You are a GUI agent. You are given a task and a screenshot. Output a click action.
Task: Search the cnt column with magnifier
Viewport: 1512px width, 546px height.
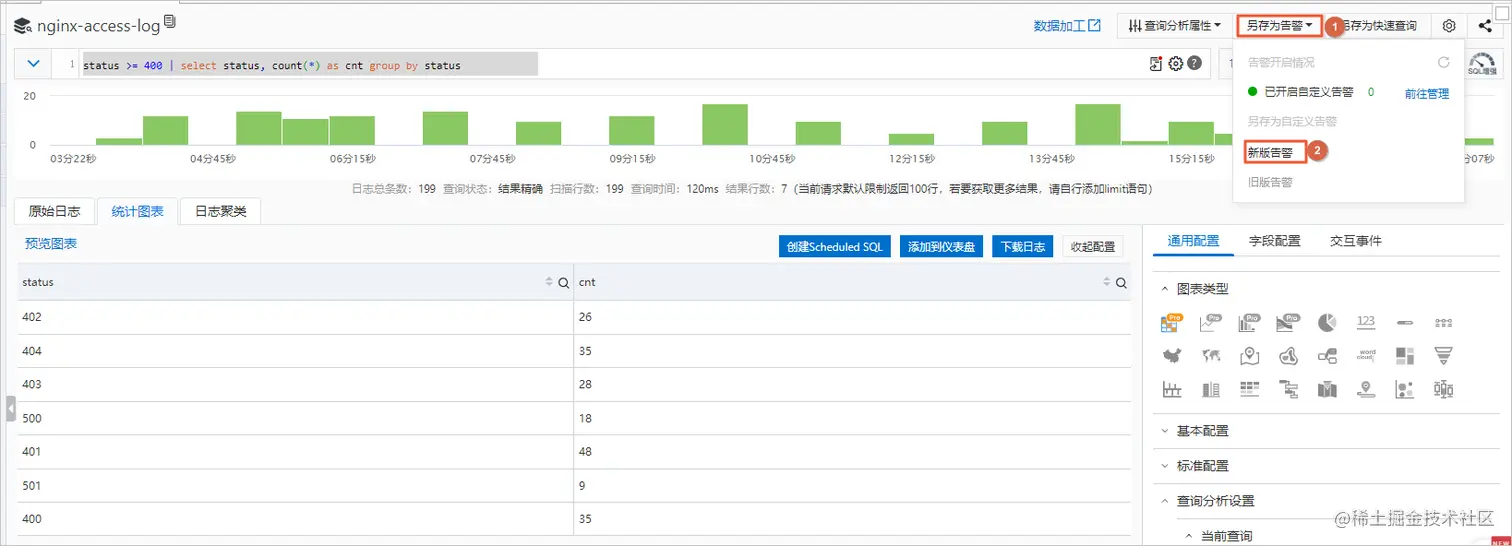tap(1121, 283)
